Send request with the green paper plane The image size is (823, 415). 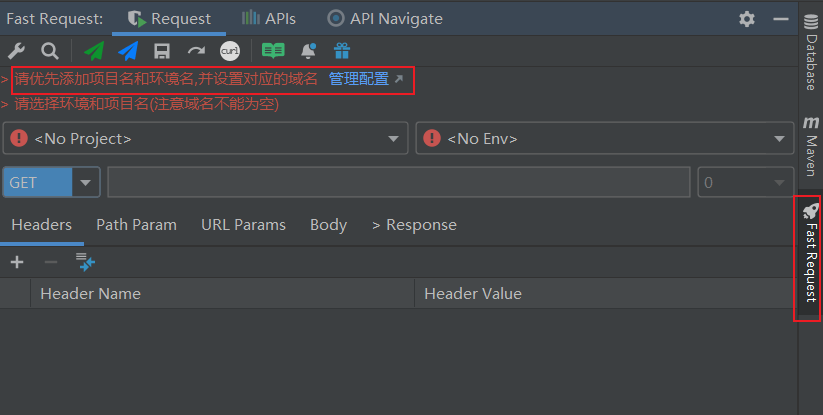pos(94,51)
